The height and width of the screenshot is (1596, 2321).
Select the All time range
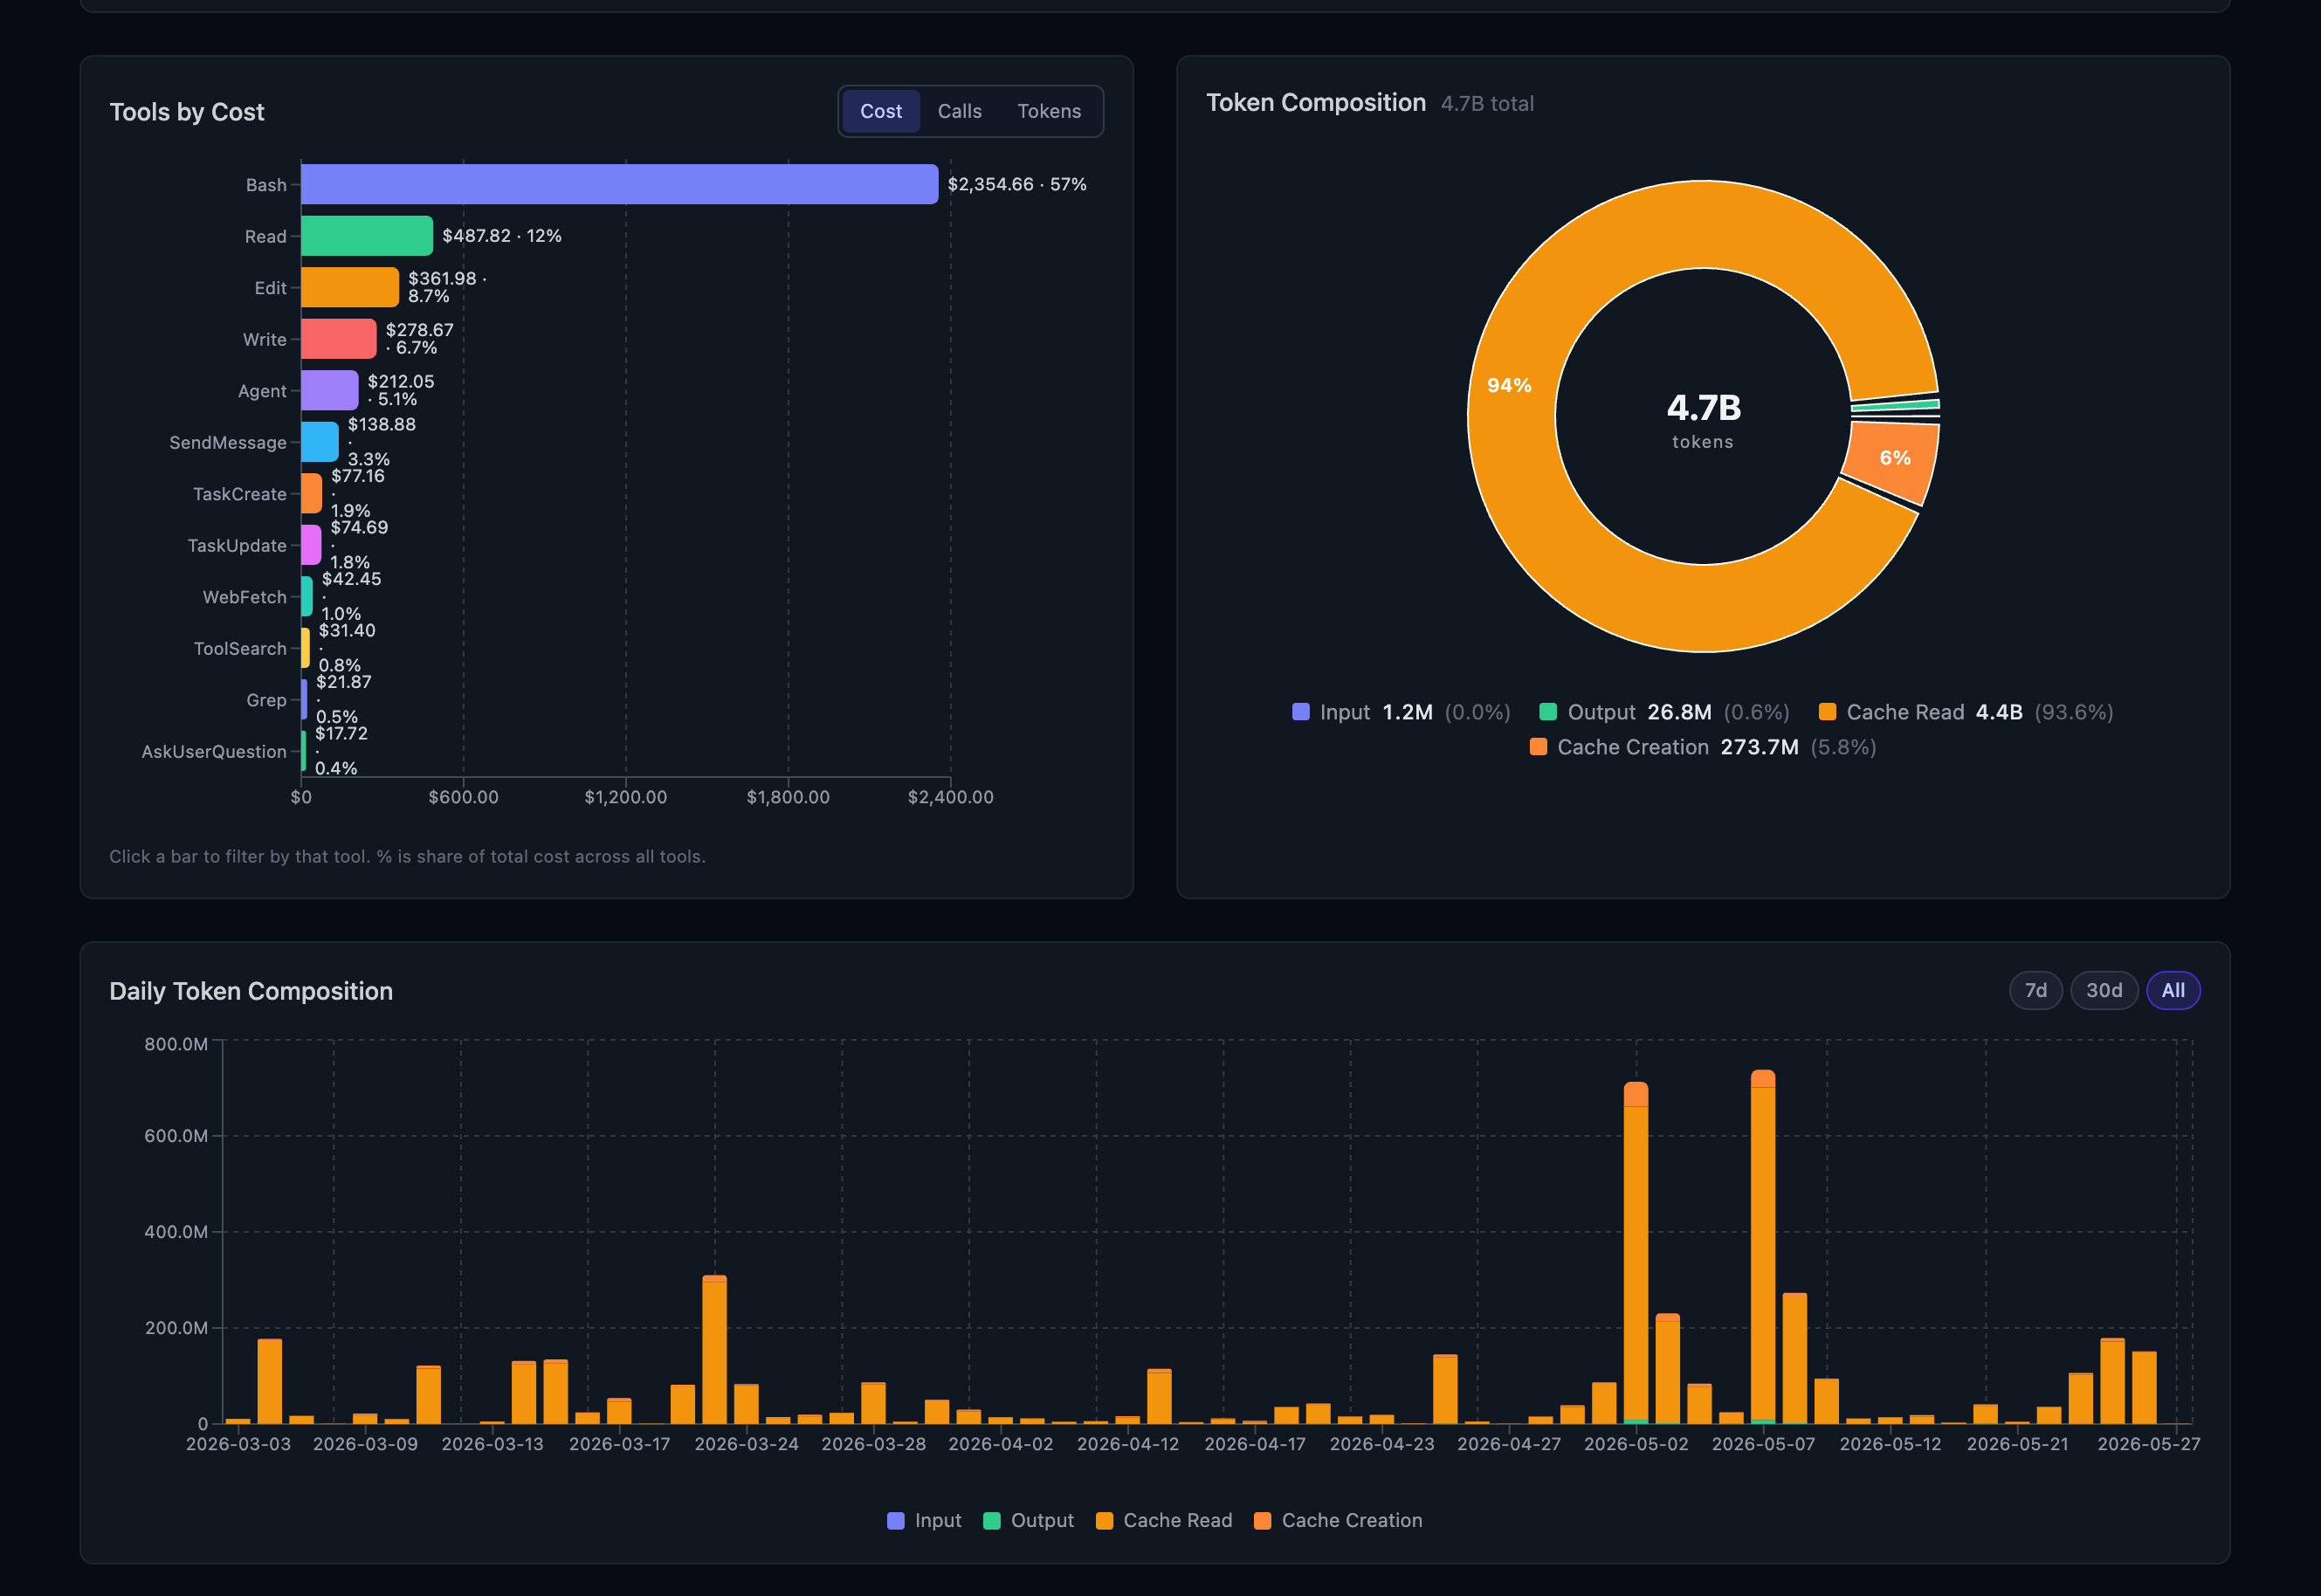(2172, 990)
